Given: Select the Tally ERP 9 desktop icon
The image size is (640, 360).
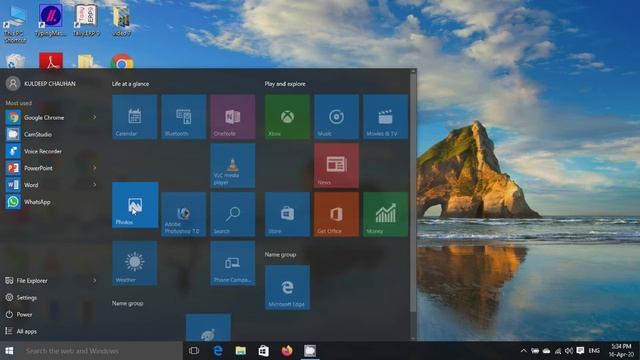Looking at the screenshot, I should point(86,20).
